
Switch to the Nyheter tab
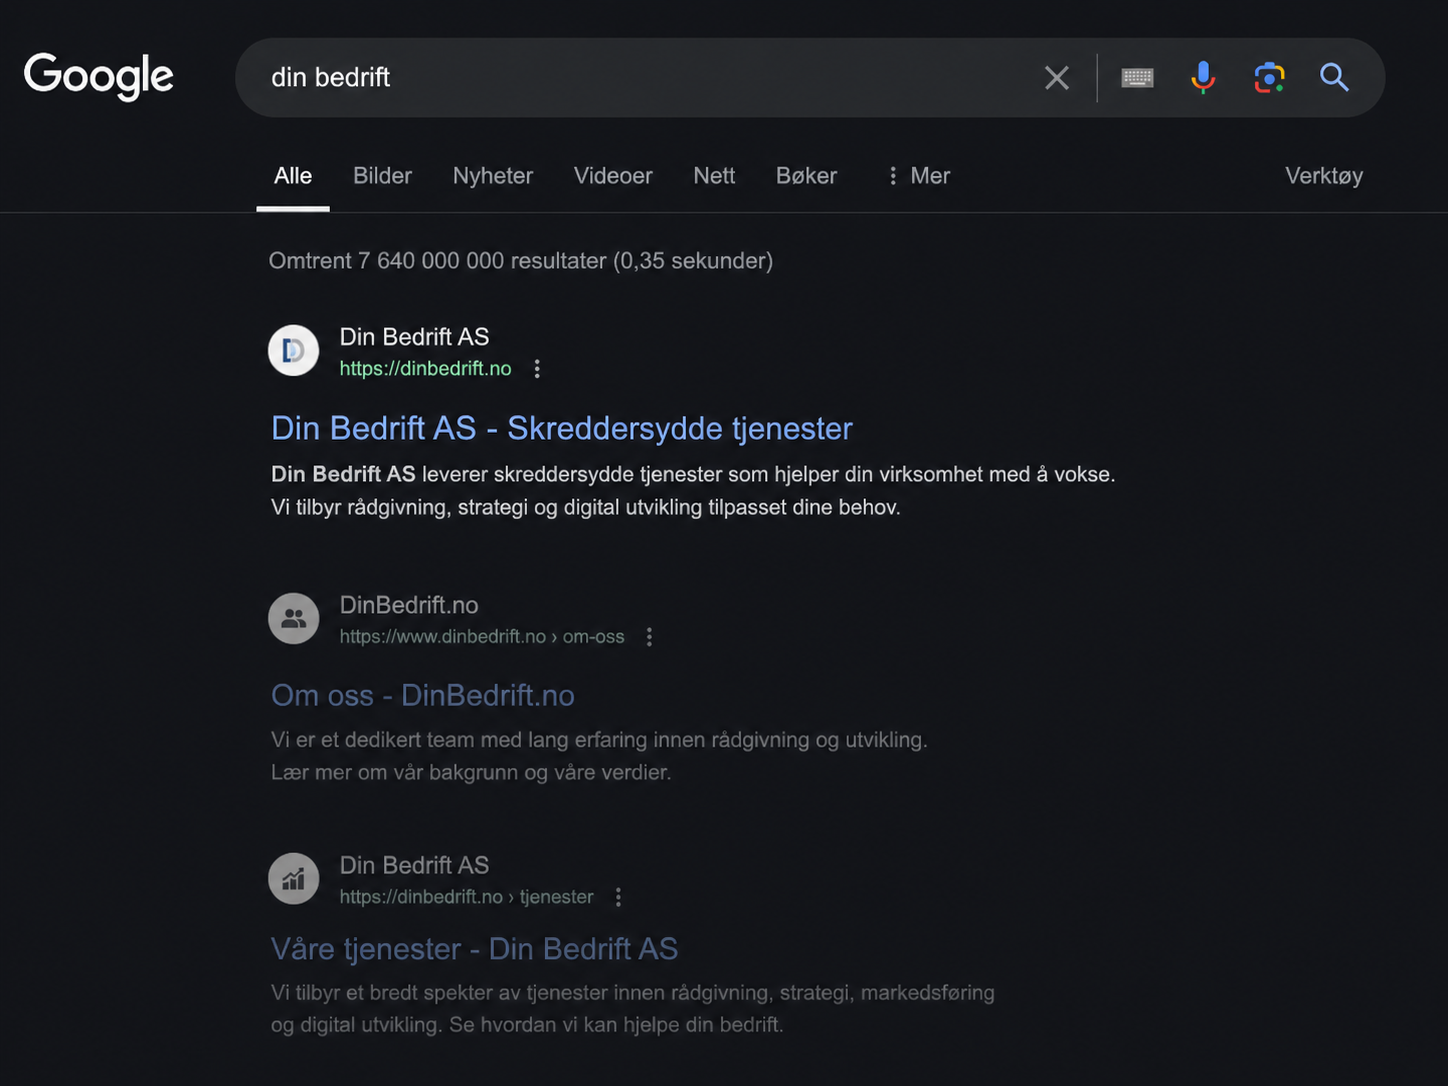493,176
